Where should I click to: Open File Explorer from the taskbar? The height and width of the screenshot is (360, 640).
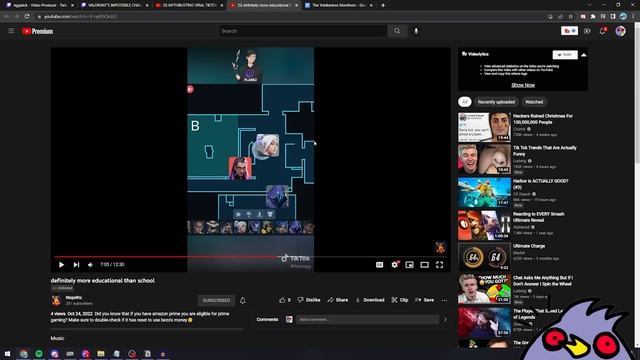[101, 353]
